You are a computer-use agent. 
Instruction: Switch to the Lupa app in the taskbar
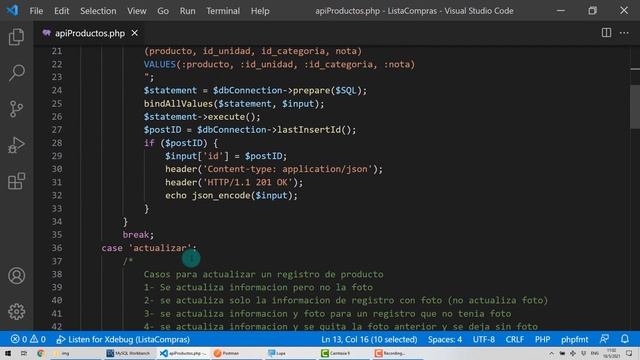(x=291, y=353)
